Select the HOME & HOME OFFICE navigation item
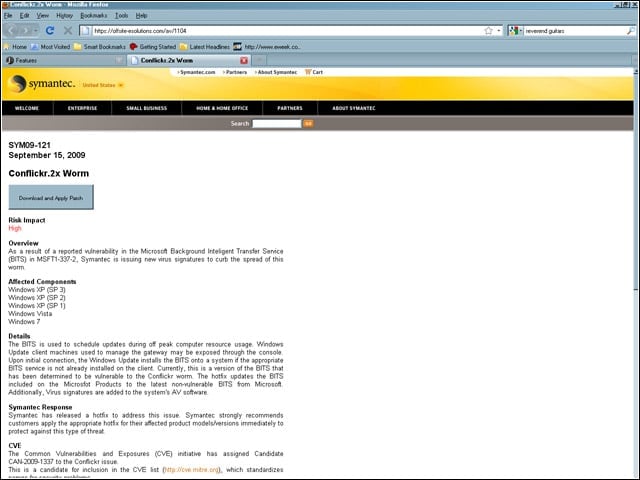Image resolution: width=640 pixels, height=480 pixels. [x=222, y=108]
